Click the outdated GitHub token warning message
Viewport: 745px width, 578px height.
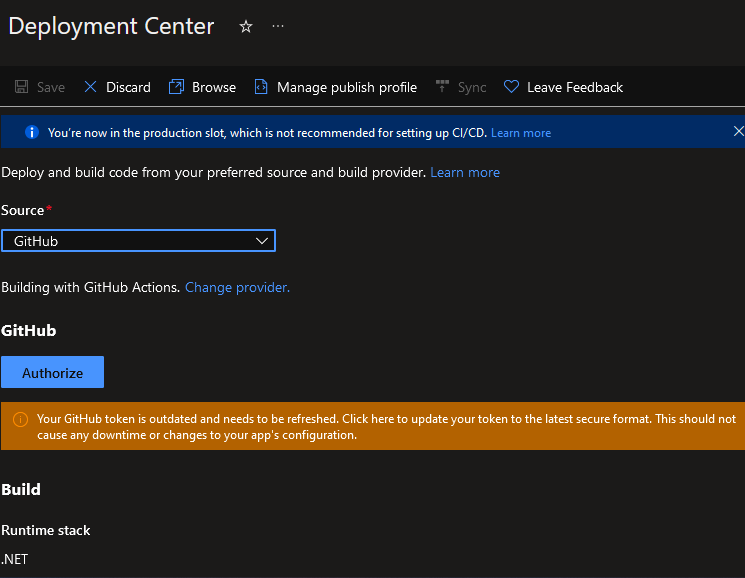click(386, 426)
